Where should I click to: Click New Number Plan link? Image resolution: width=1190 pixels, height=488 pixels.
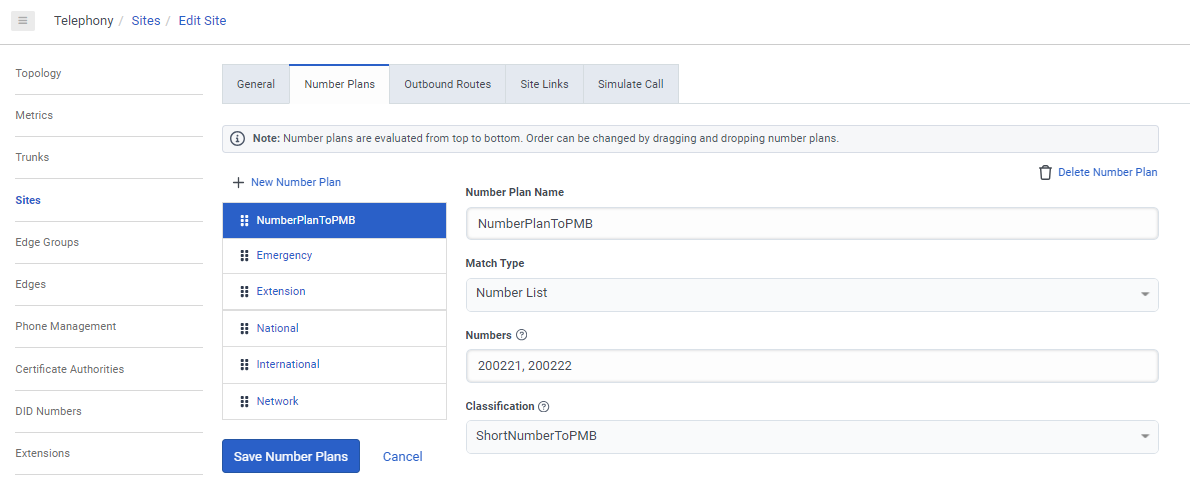pyautogui.click(x=296, y=182)
